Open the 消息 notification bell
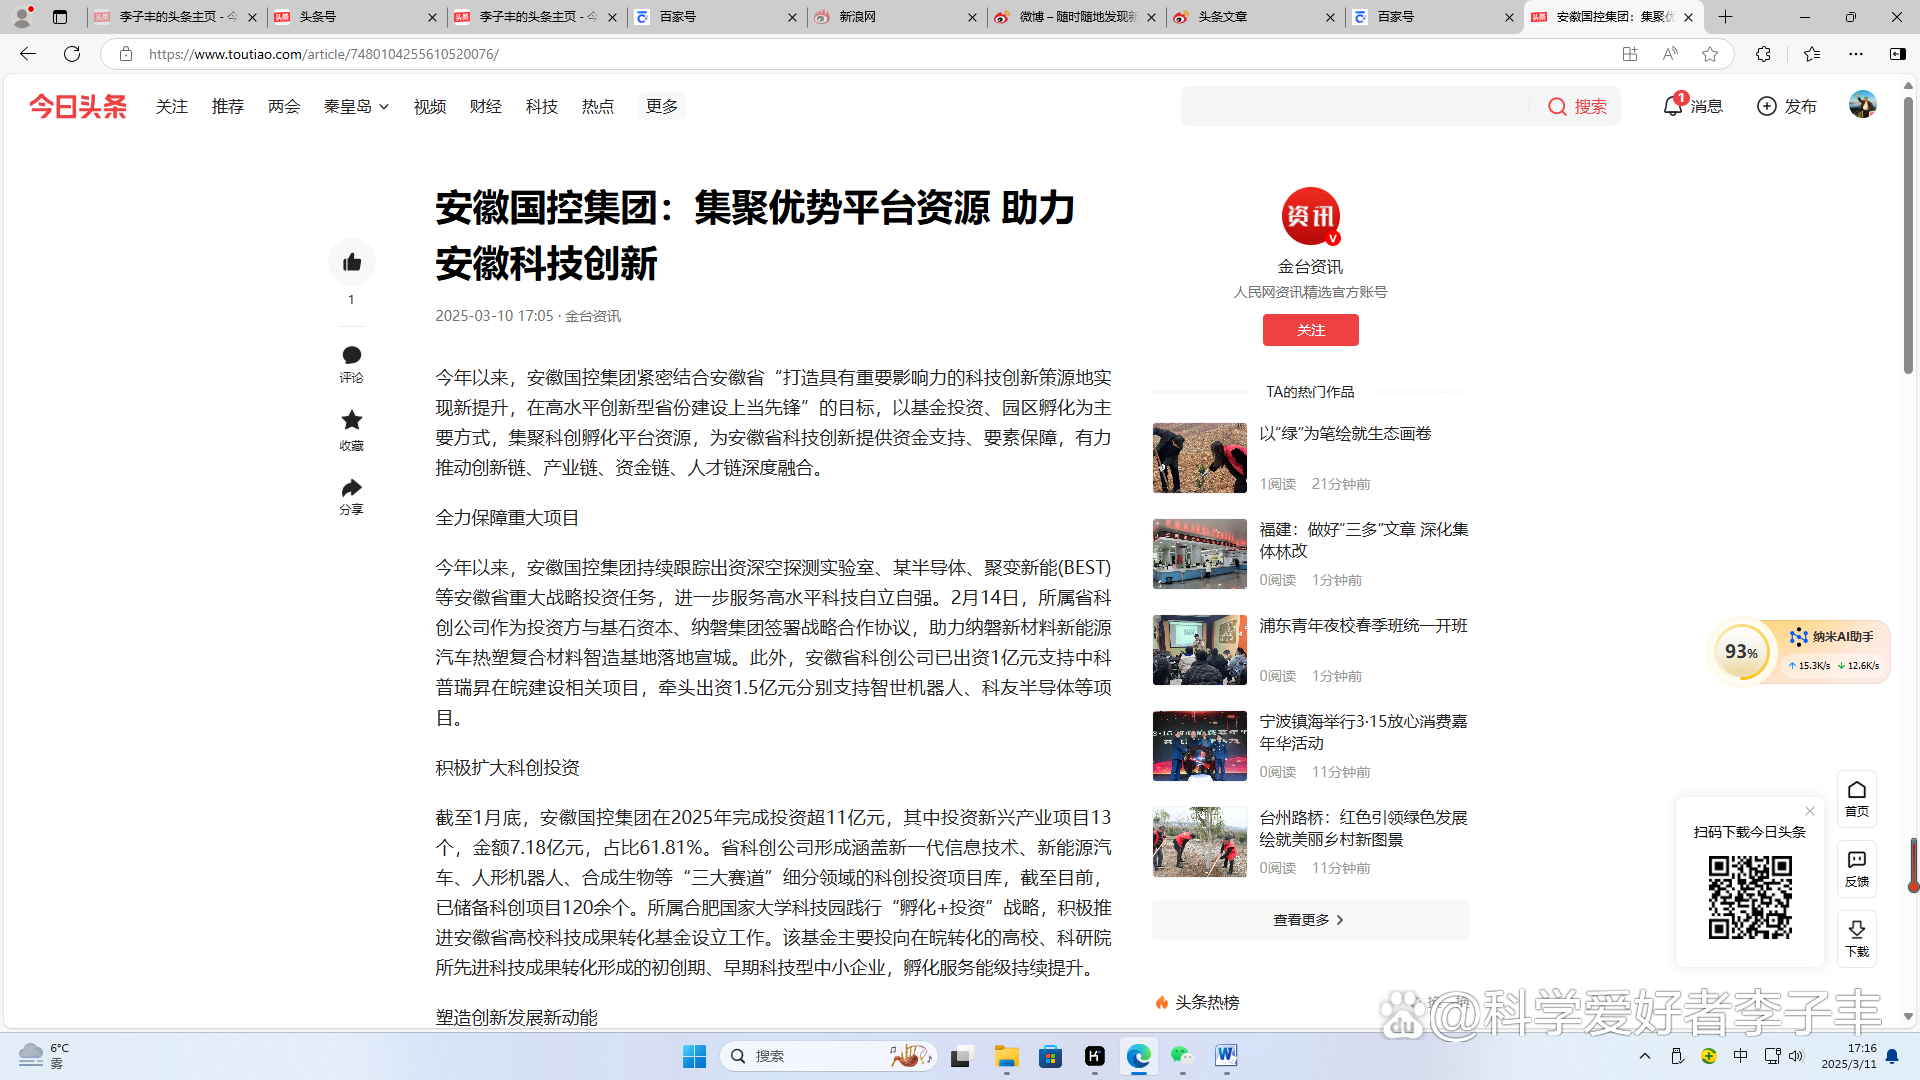Image resolution: width=1920 pixels, height=1080 pixels. tap(1671, 105)
